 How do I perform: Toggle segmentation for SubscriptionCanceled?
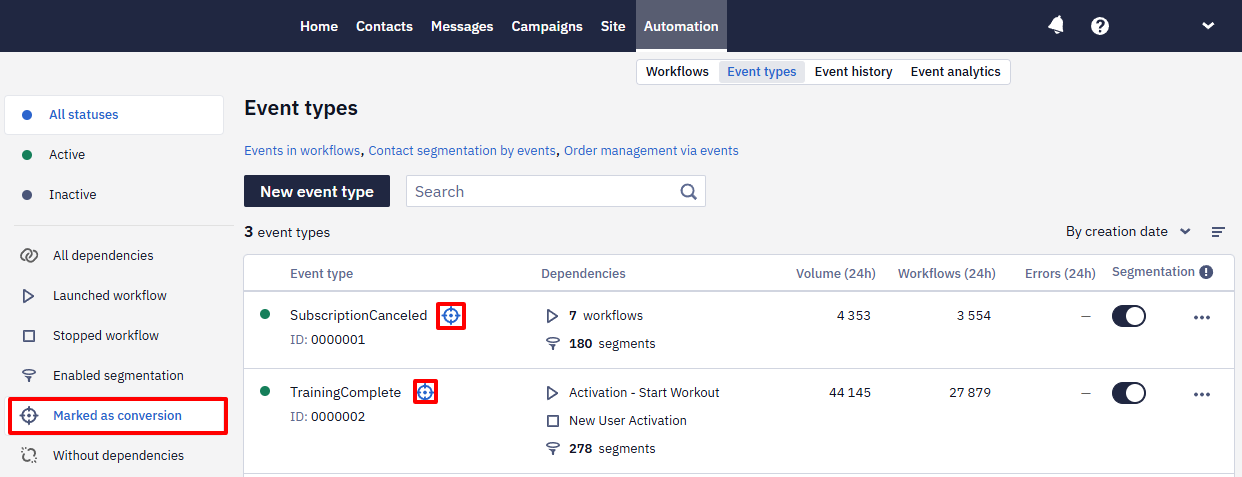click(x=1129, y=316)
